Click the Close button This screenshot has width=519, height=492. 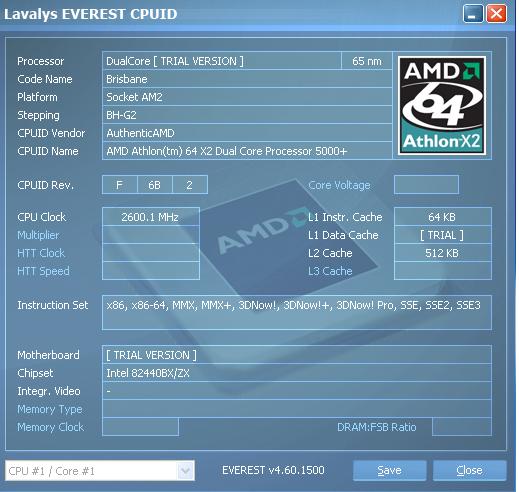(x=469, y=470)
